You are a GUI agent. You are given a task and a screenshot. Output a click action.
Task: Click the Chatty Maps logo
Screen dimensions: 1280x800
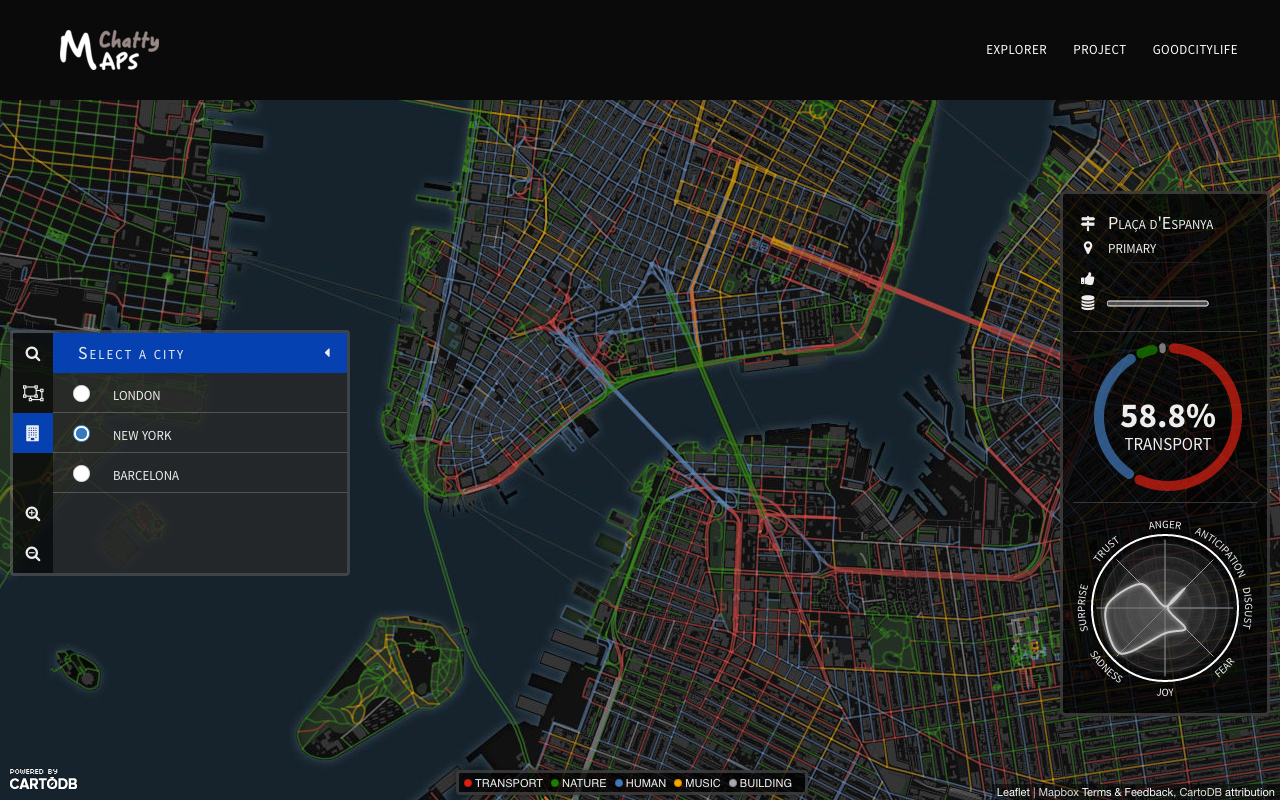pos(108,48)
